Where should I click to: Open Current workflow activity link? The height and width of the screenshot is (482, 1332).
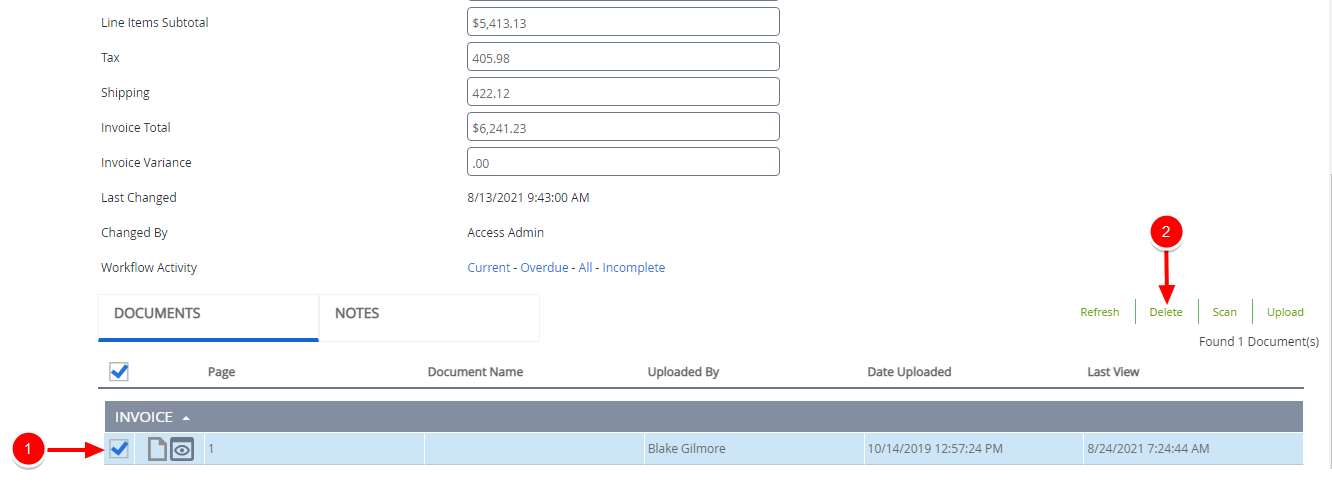point(488,268)
